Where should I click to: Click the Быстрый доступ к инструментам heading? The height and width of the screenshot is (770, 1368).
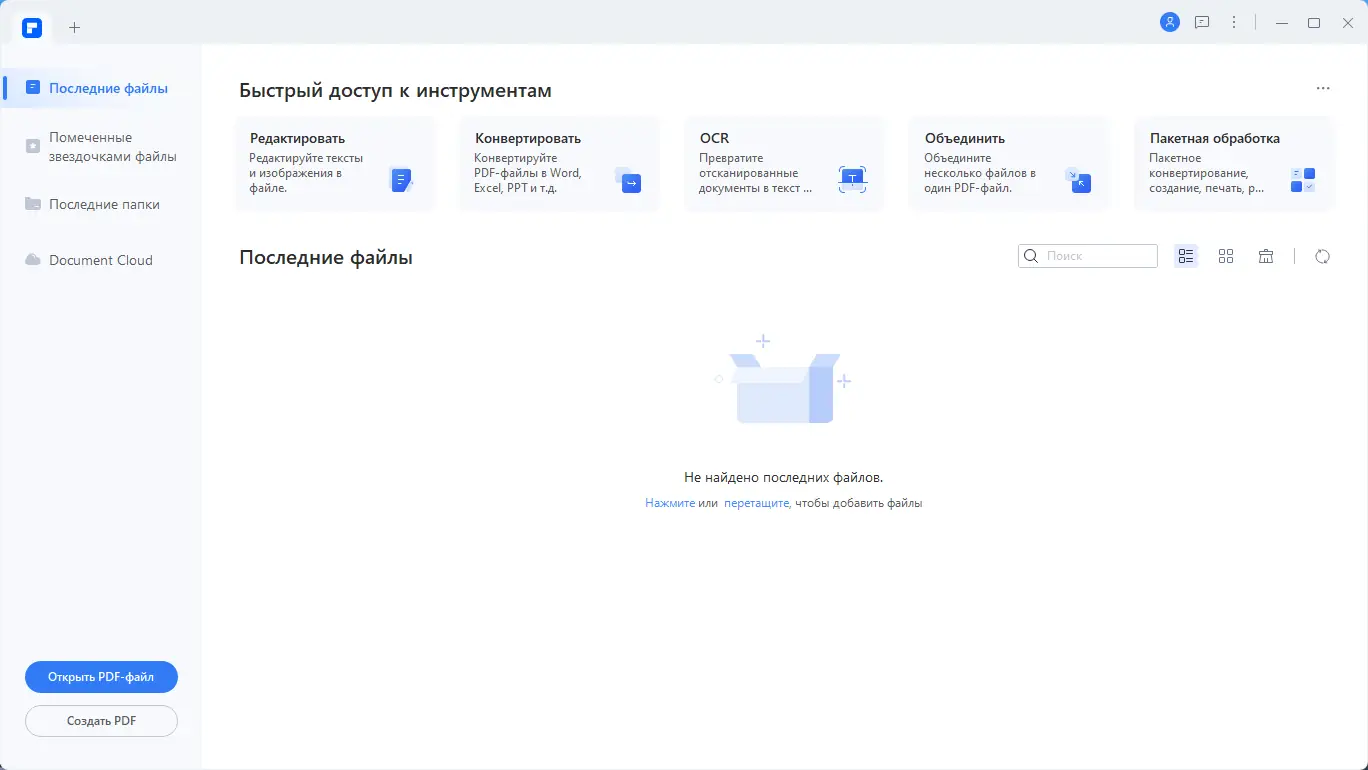[395, 91]
